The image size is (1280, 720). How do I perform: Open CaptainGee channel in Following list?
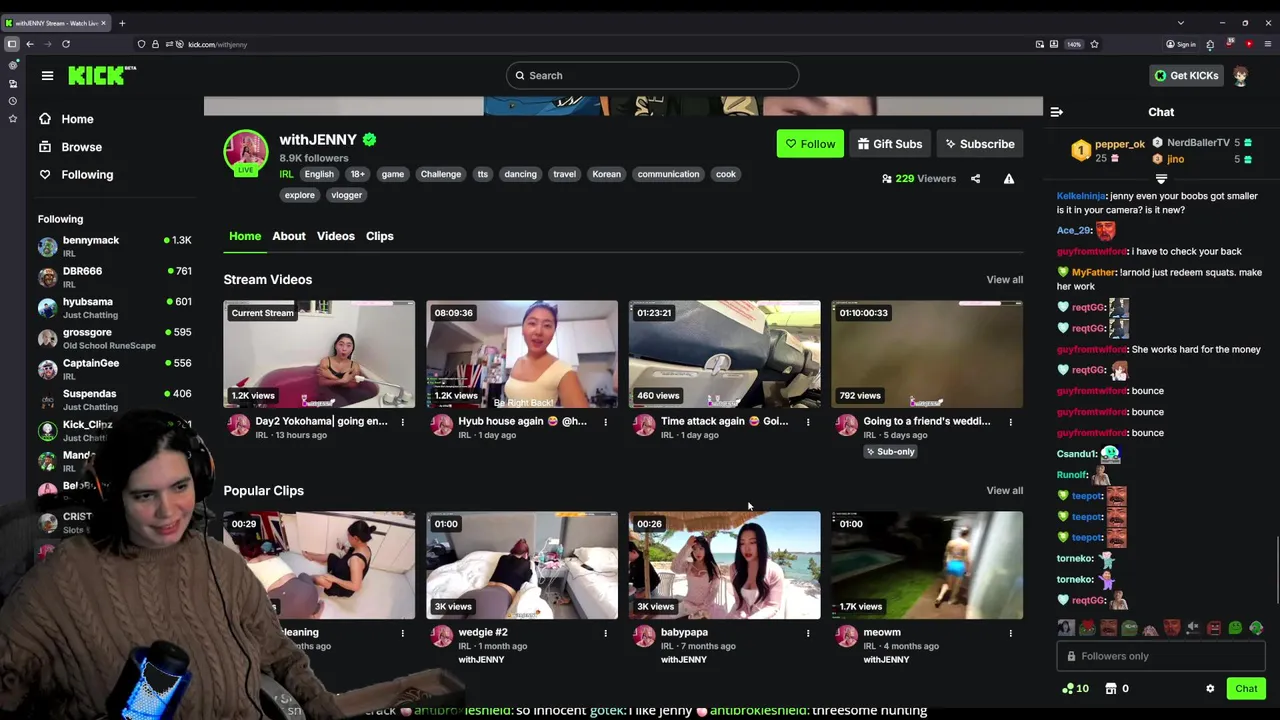114,369
